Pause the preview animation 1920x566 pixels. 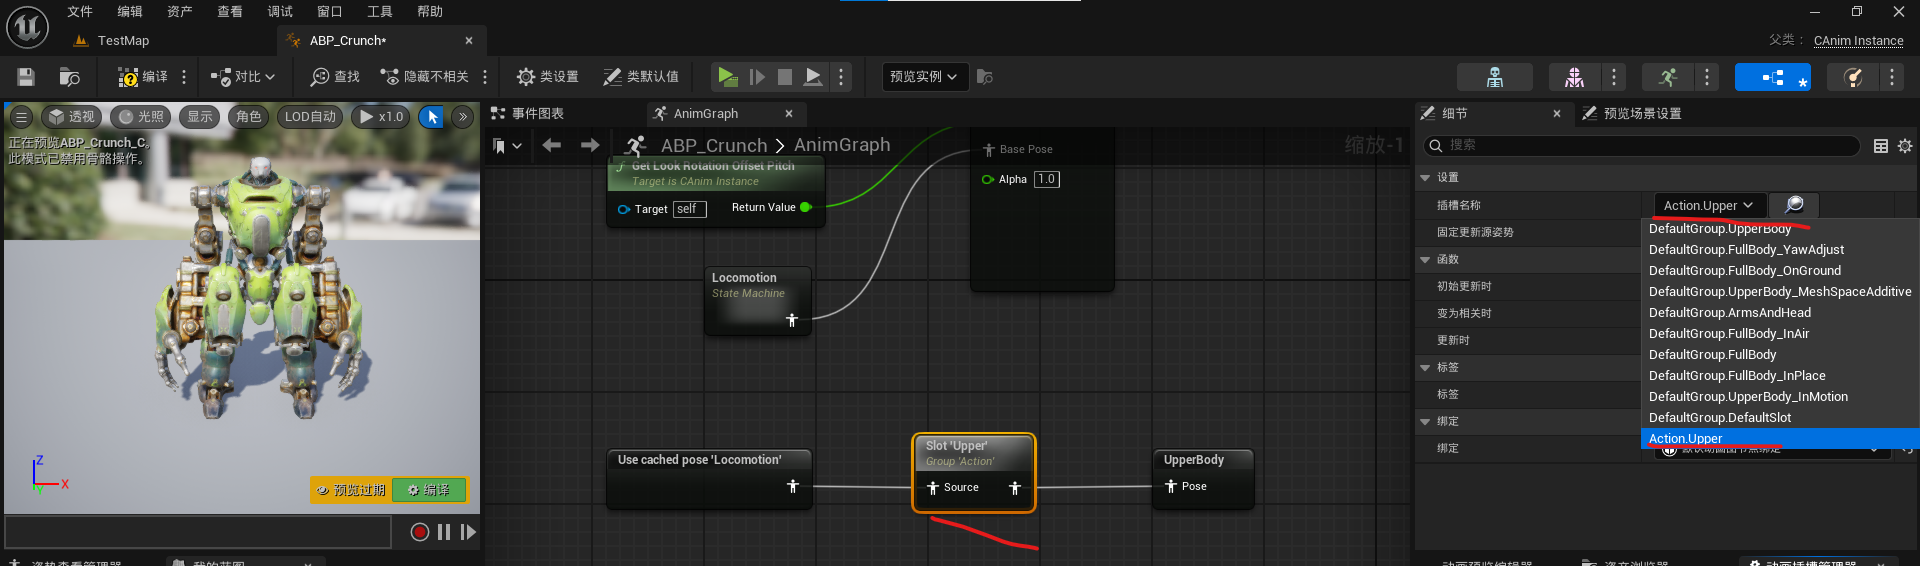coord(444,532)
